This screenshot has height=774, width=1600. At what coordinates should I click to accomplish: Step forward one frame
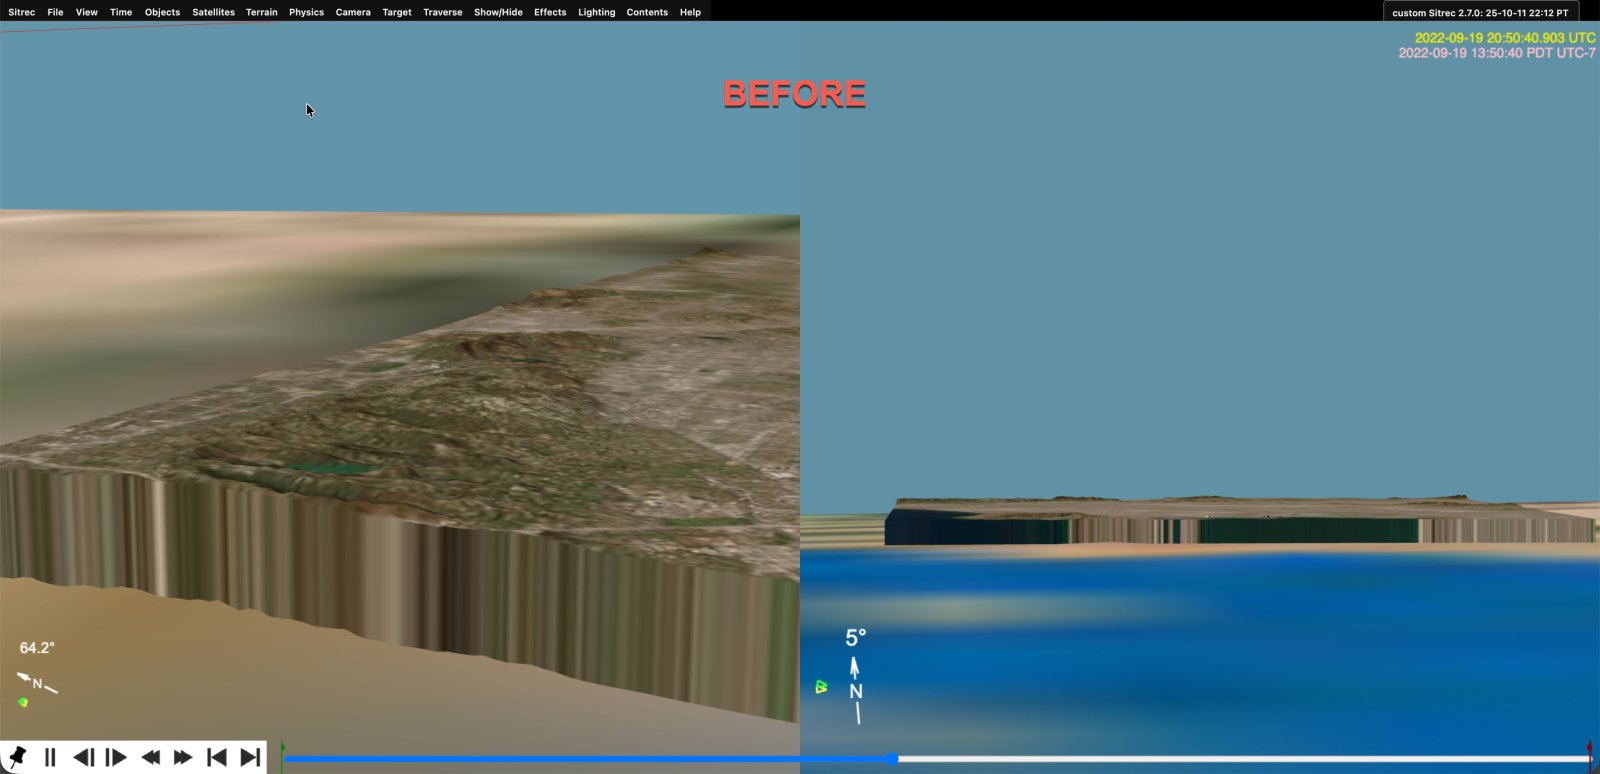(116, 757)
